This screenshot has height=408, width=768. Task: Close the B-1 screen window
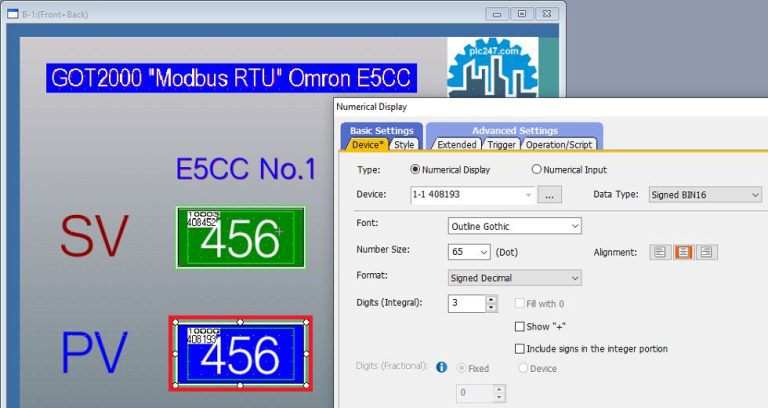pyautogui.click(x=547, y=14)
